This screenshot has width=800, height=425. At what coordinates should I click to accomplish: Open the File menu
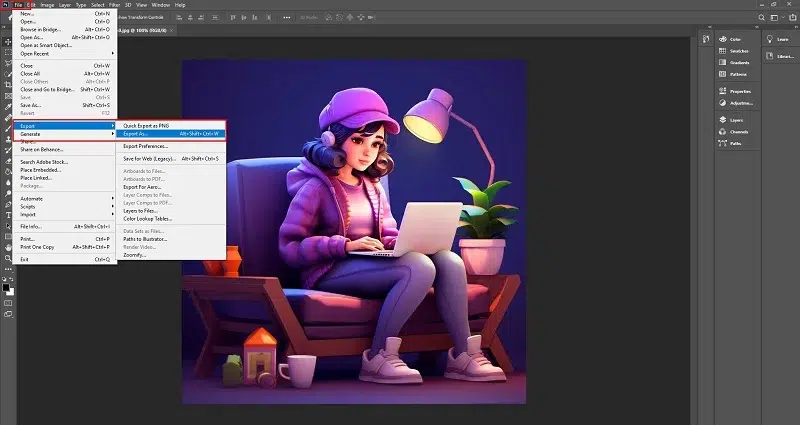click(x=18, y=5)
